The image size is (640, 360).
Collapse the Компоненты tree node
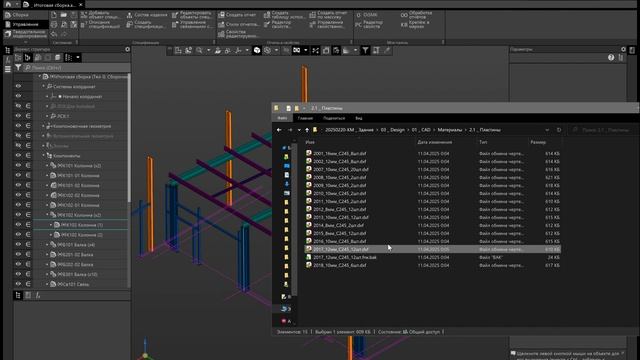44,156
